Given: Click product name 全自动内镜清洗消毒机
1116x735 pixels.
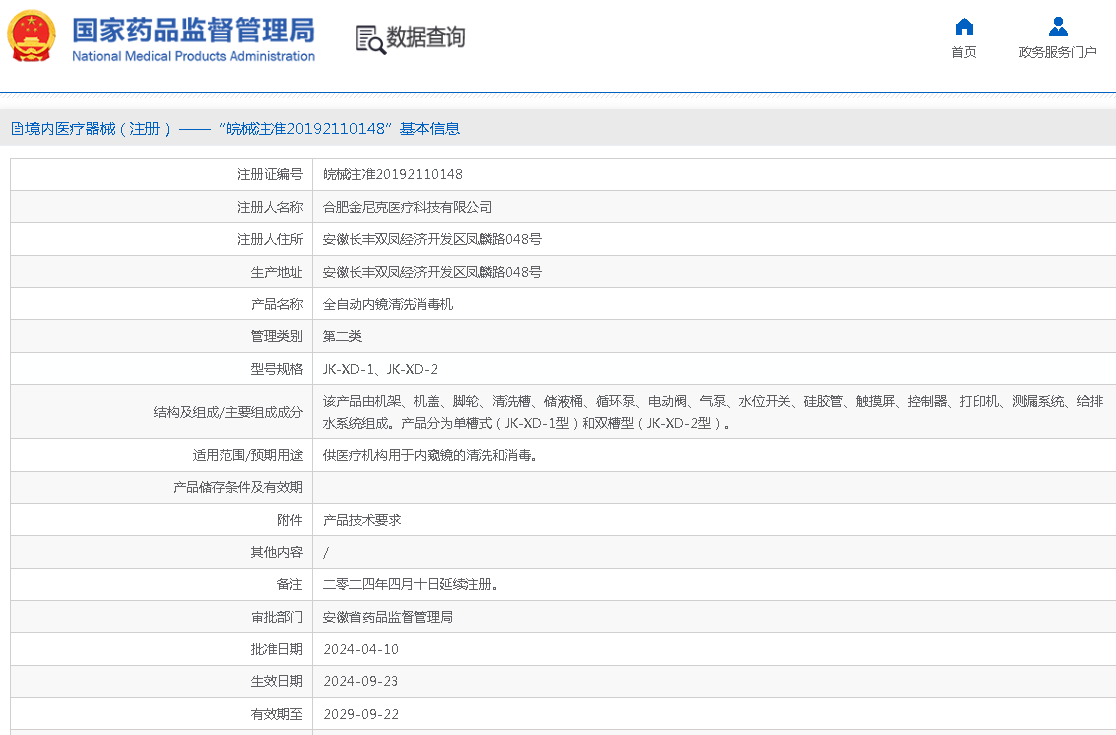Looking at the screenshot, I should coord(388,304).
